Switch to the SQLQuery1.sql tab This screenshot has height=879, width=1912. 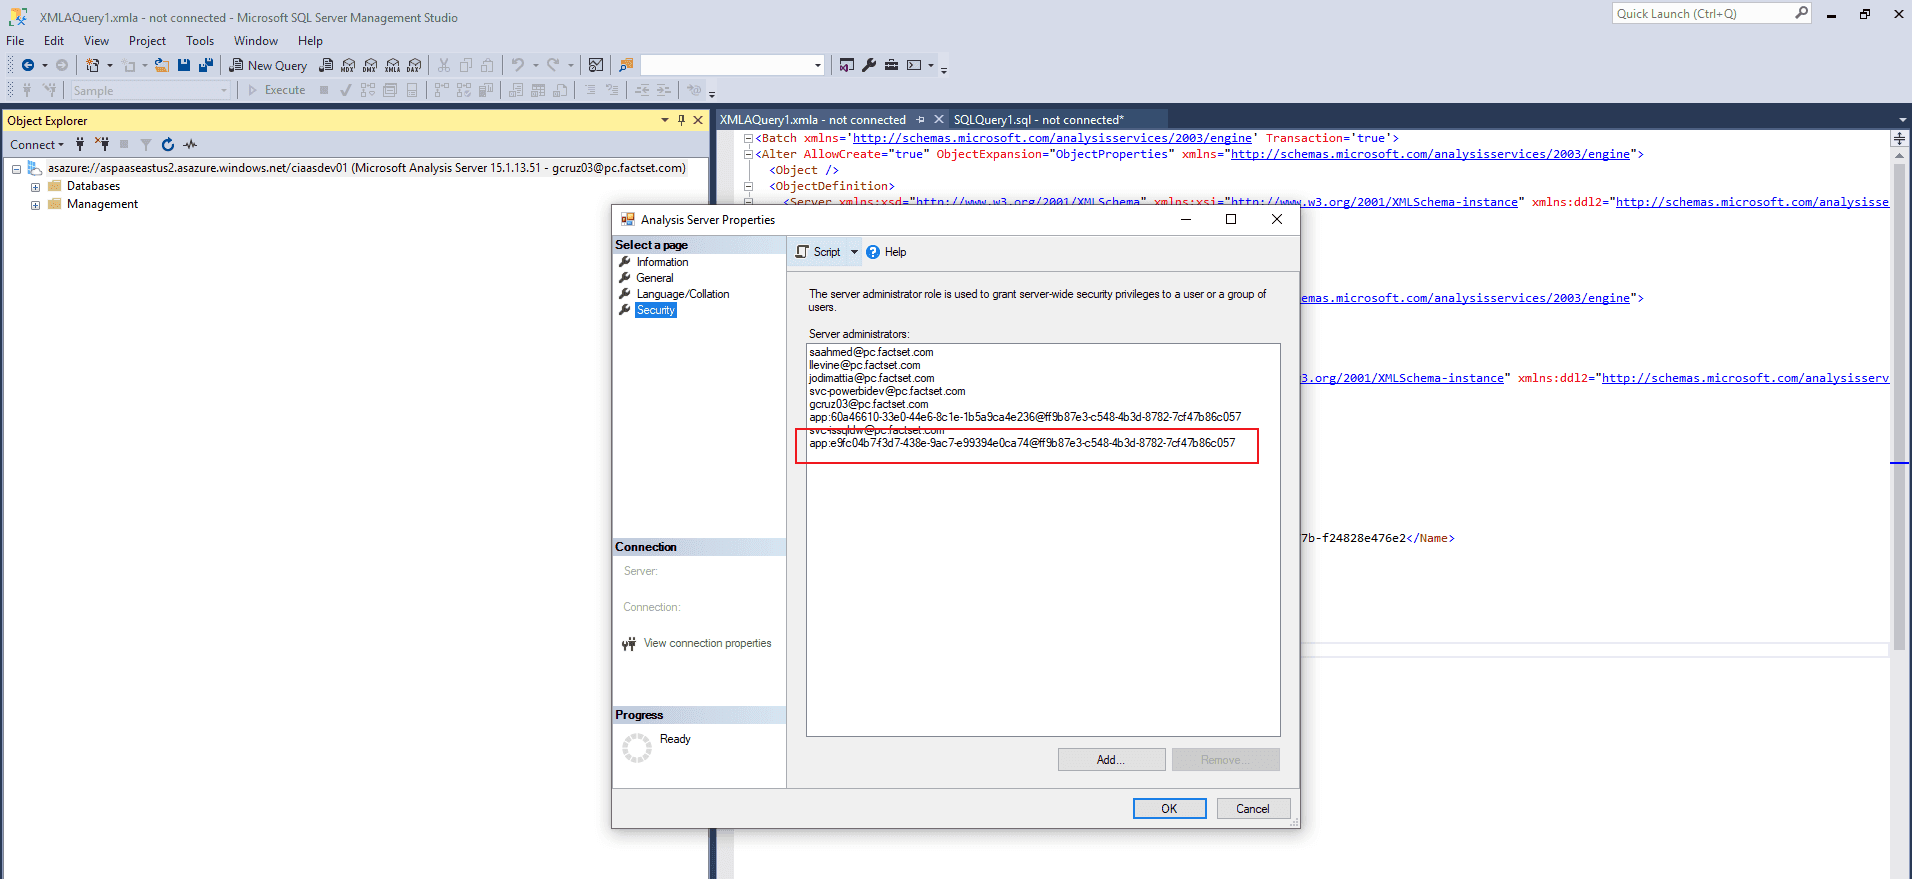click(x=1038, y=120)
